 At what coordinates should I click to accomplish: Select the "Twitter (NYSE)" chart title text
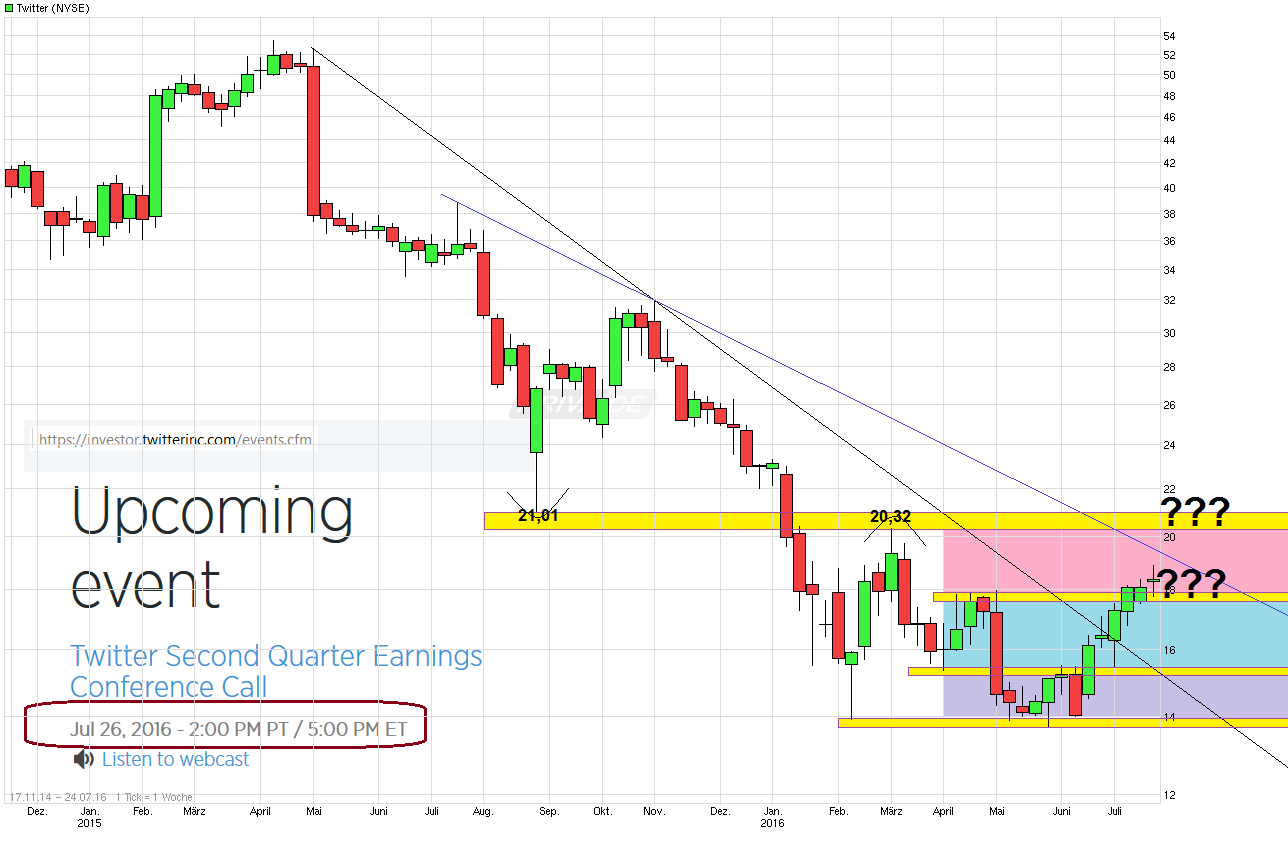click(51, 7)
